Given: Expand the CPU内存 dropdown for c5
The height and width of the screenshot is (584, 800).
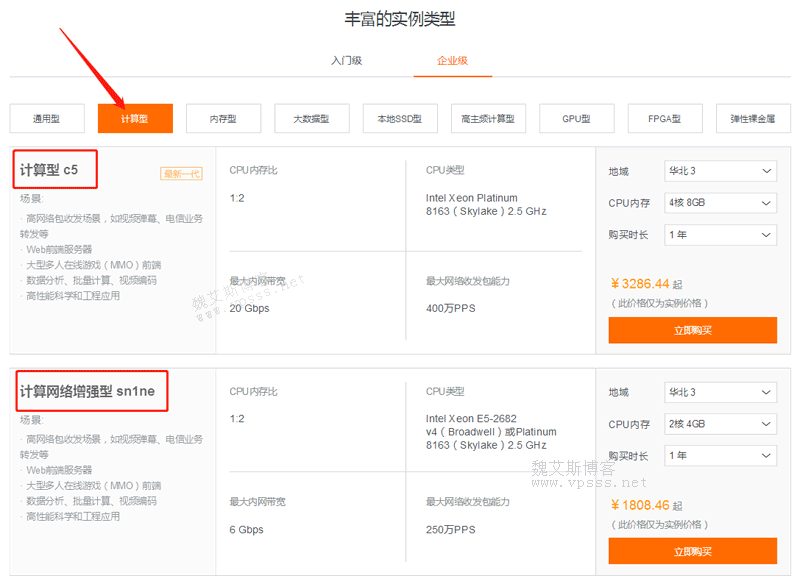Looking at the screenshot, I should coord(720,203).
